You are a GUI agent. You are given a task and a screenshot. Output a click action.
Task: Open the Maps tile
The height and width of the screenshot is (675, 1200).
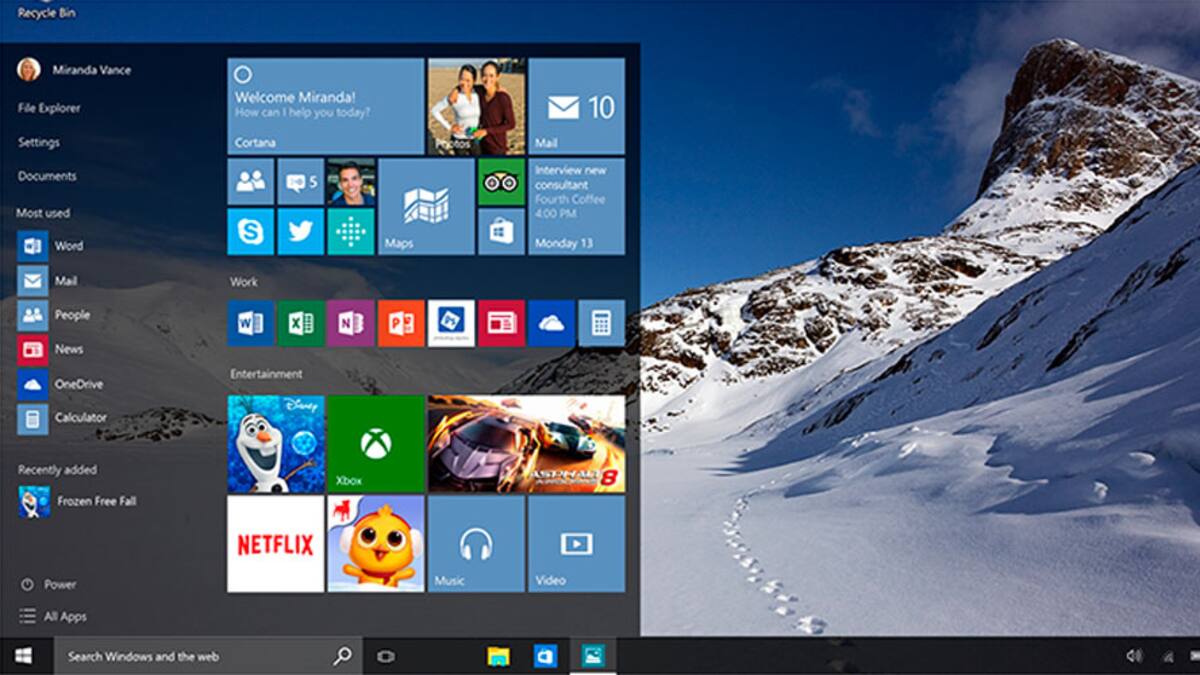[426, 207]
